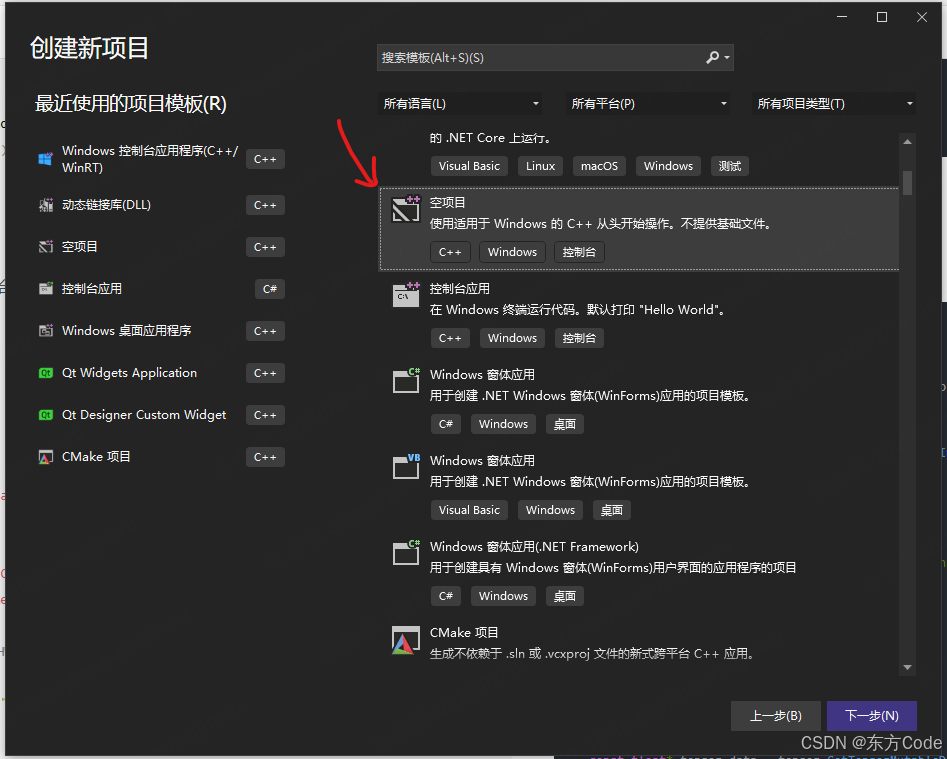The width and height of the screenshot is (947, 759).
Task: Click the C# 控制台应用 icon in recent templates
Action: pos(46,289)
